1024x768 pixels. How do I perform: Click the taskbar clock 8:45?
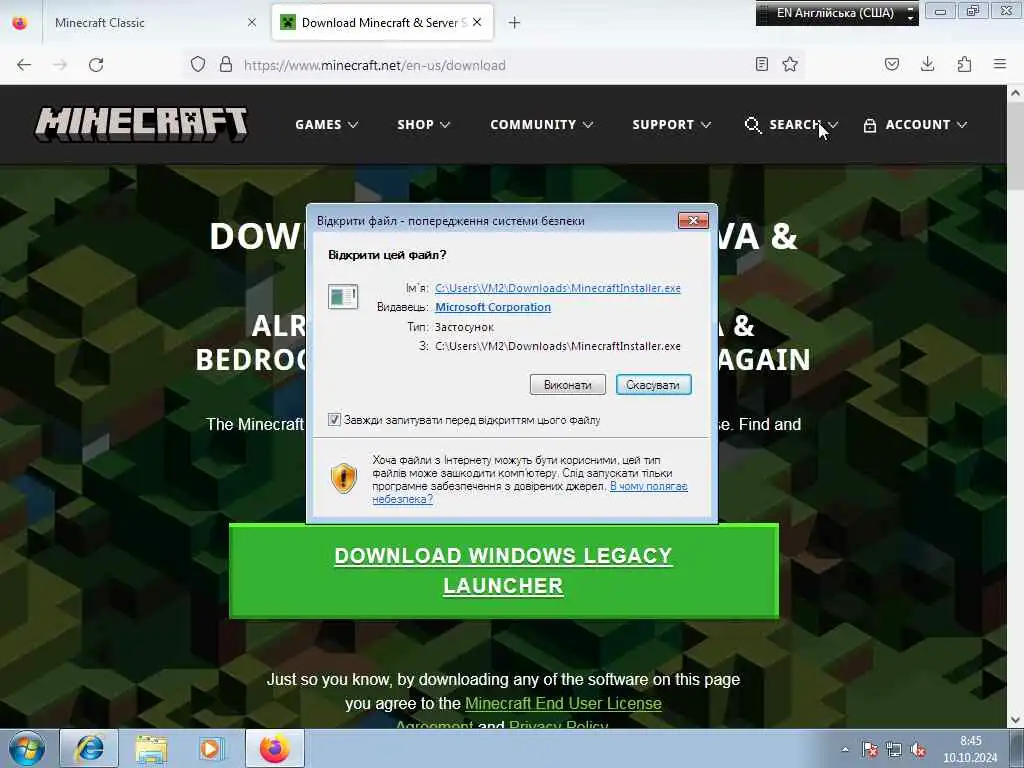pos(970,741)
